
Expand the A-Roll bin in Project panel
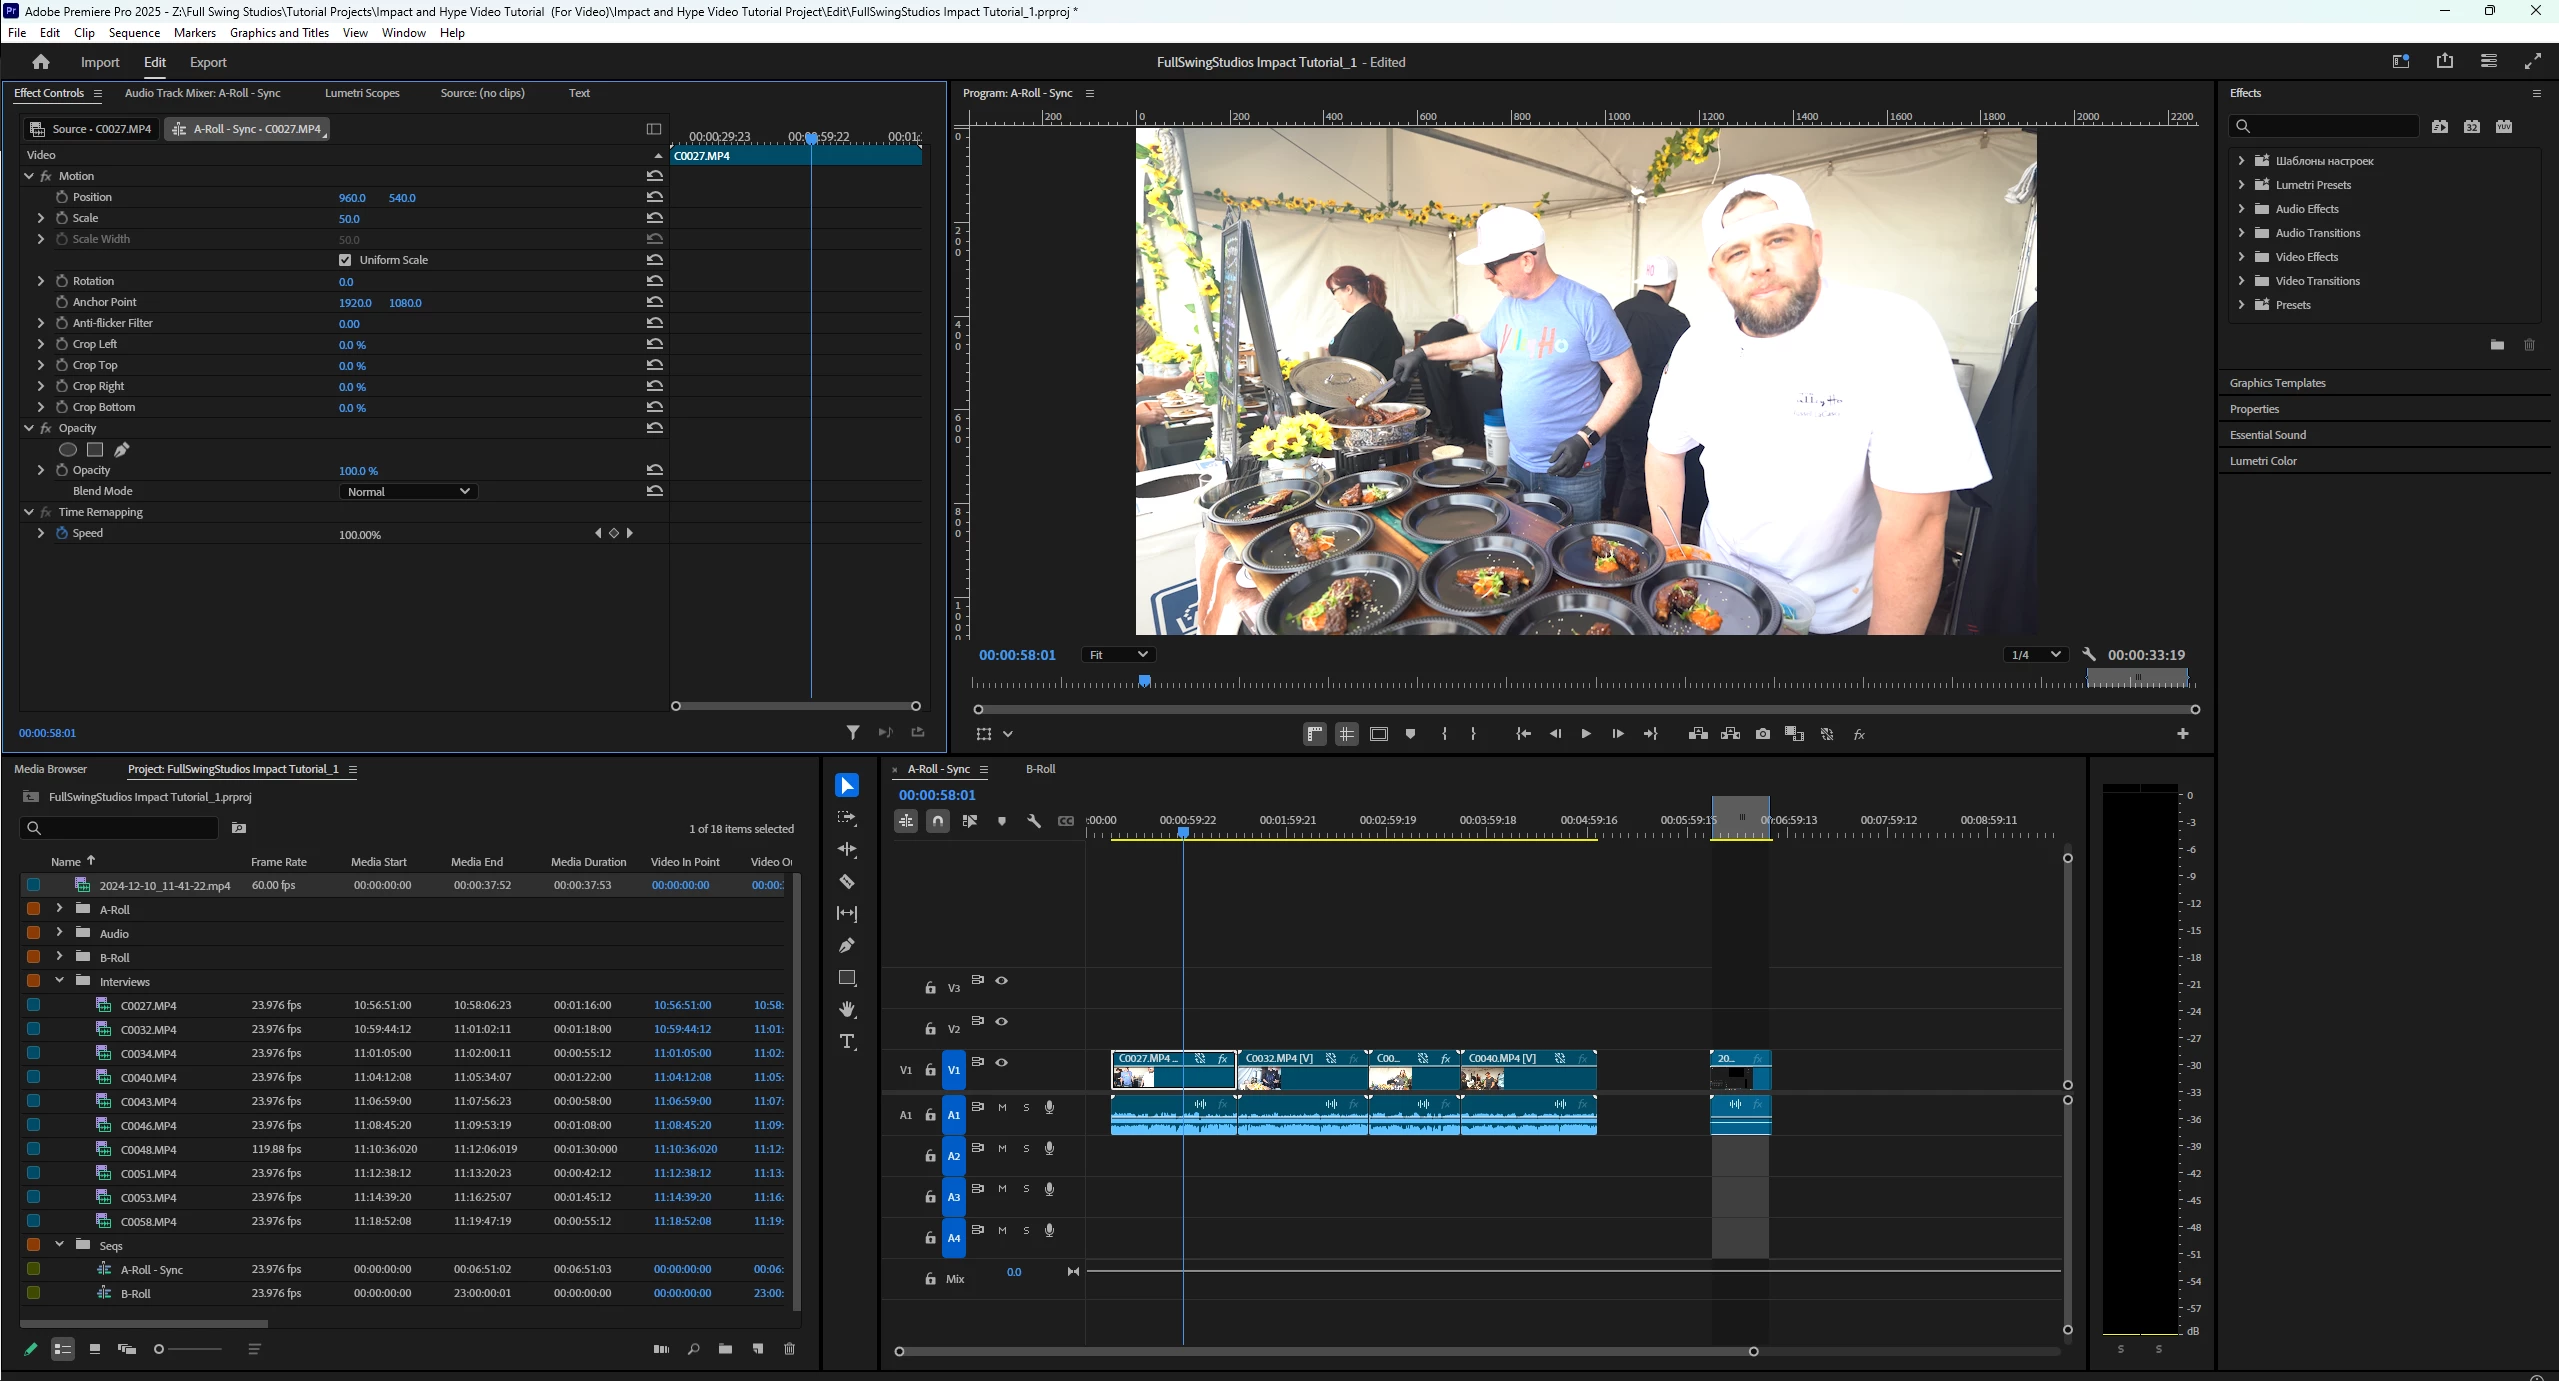tap(59, 909)
